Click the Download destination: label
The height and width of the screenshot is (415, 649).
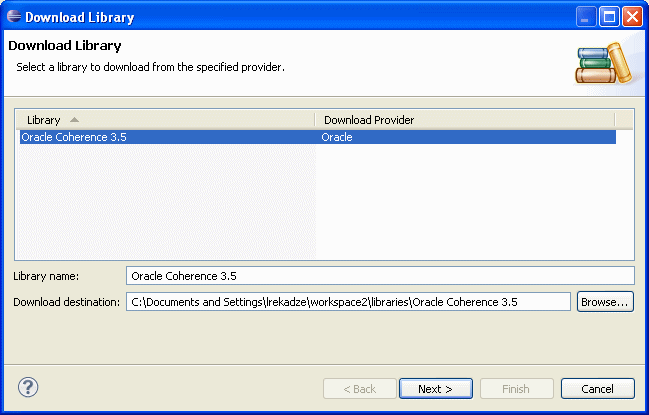point(67,302)
